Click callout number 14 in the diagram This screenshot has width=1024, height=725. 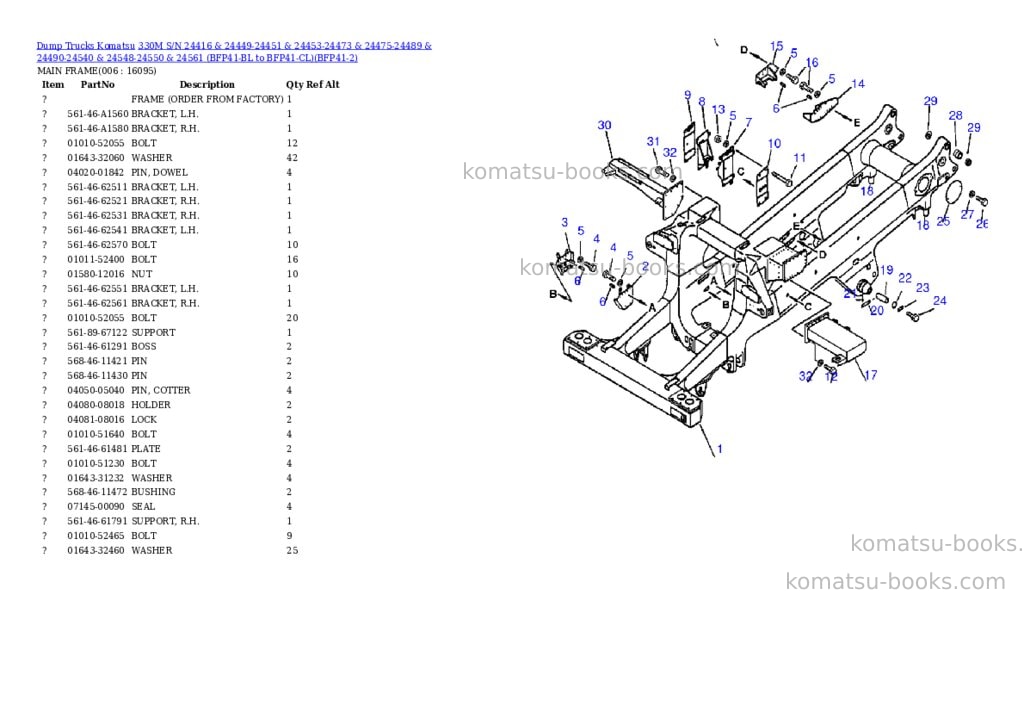click(858, 84)
